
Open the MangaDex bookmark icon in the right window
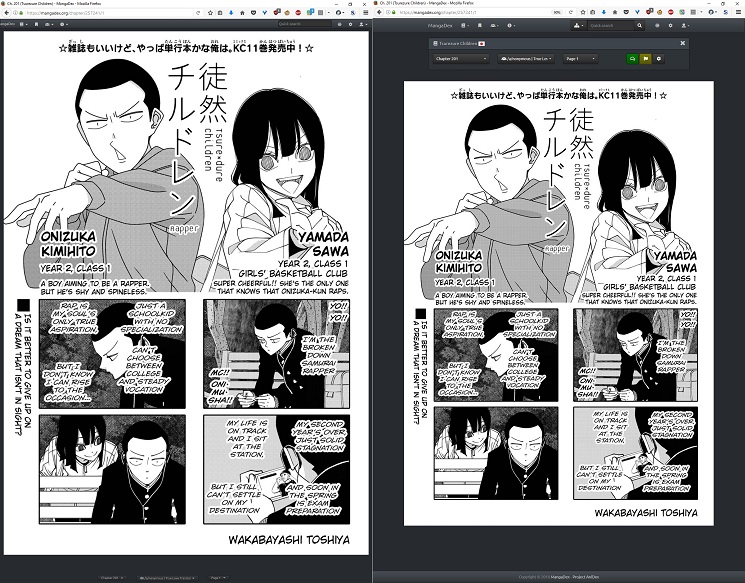479,25
